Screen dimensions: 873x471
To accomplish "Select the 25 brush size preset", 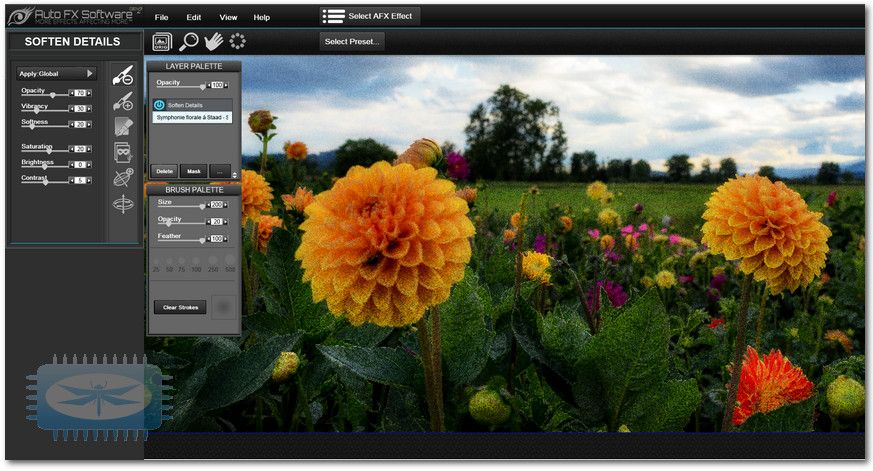I will pyautogui.click(x=156, y=263).
